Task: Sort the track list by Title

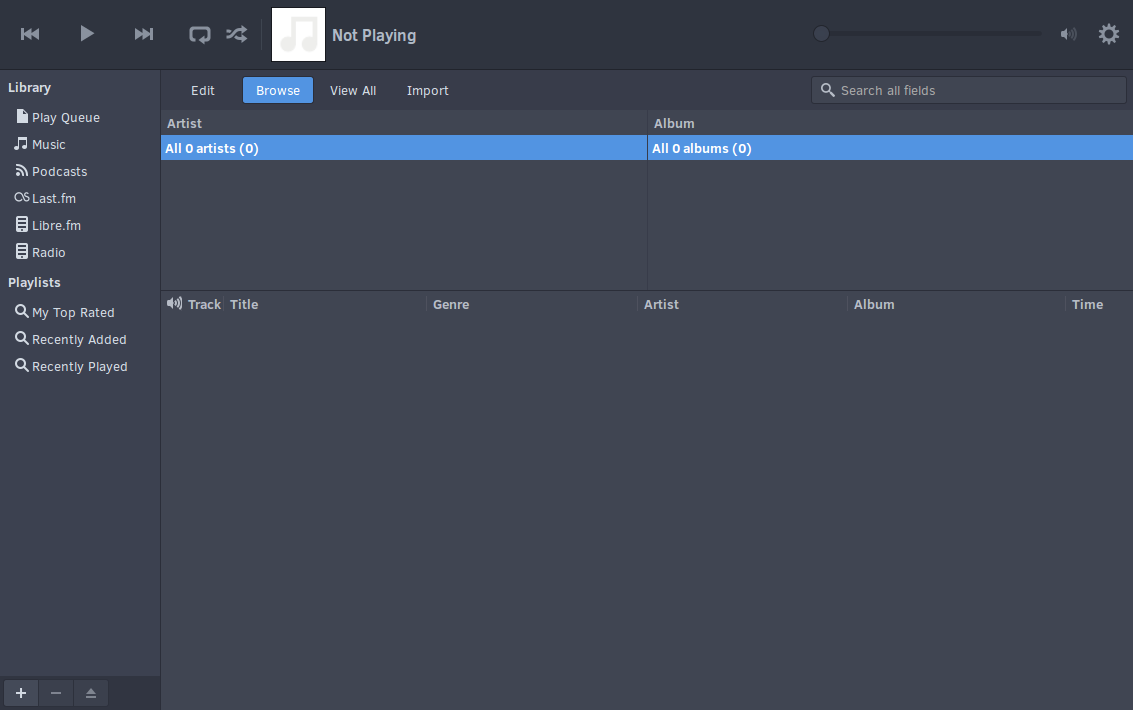Action: [325, 305]
